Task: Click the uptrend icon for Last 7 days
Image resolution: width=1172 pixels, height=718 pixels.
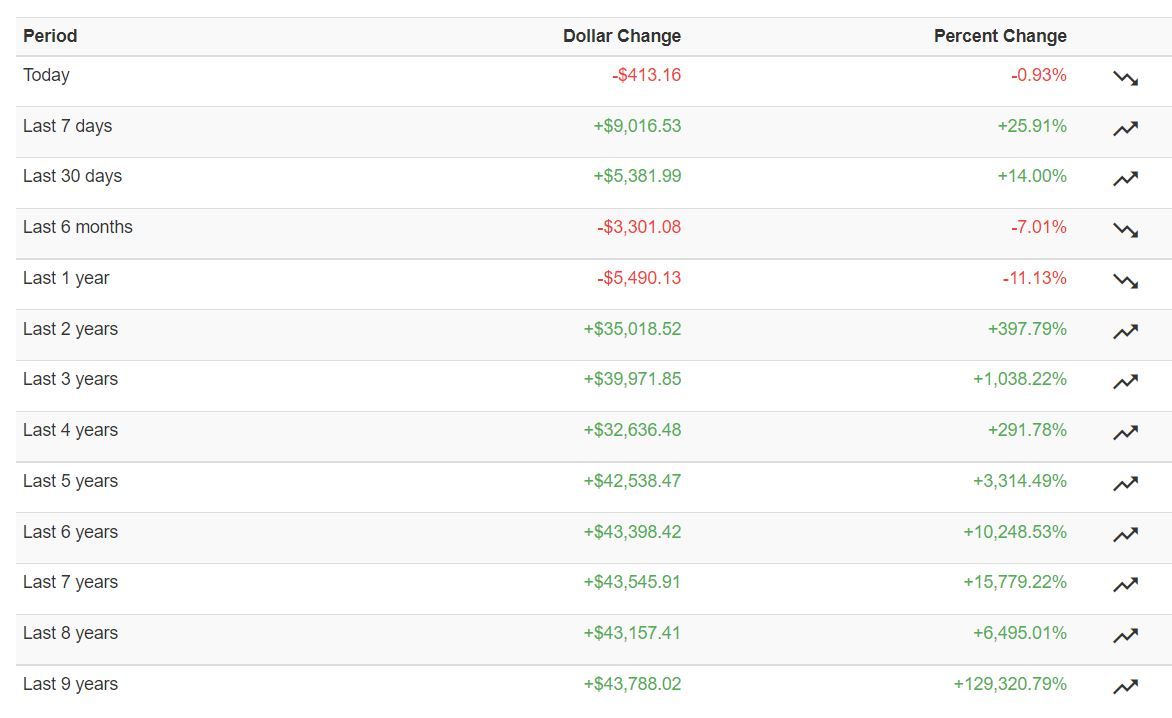Action: (1125, 128)
